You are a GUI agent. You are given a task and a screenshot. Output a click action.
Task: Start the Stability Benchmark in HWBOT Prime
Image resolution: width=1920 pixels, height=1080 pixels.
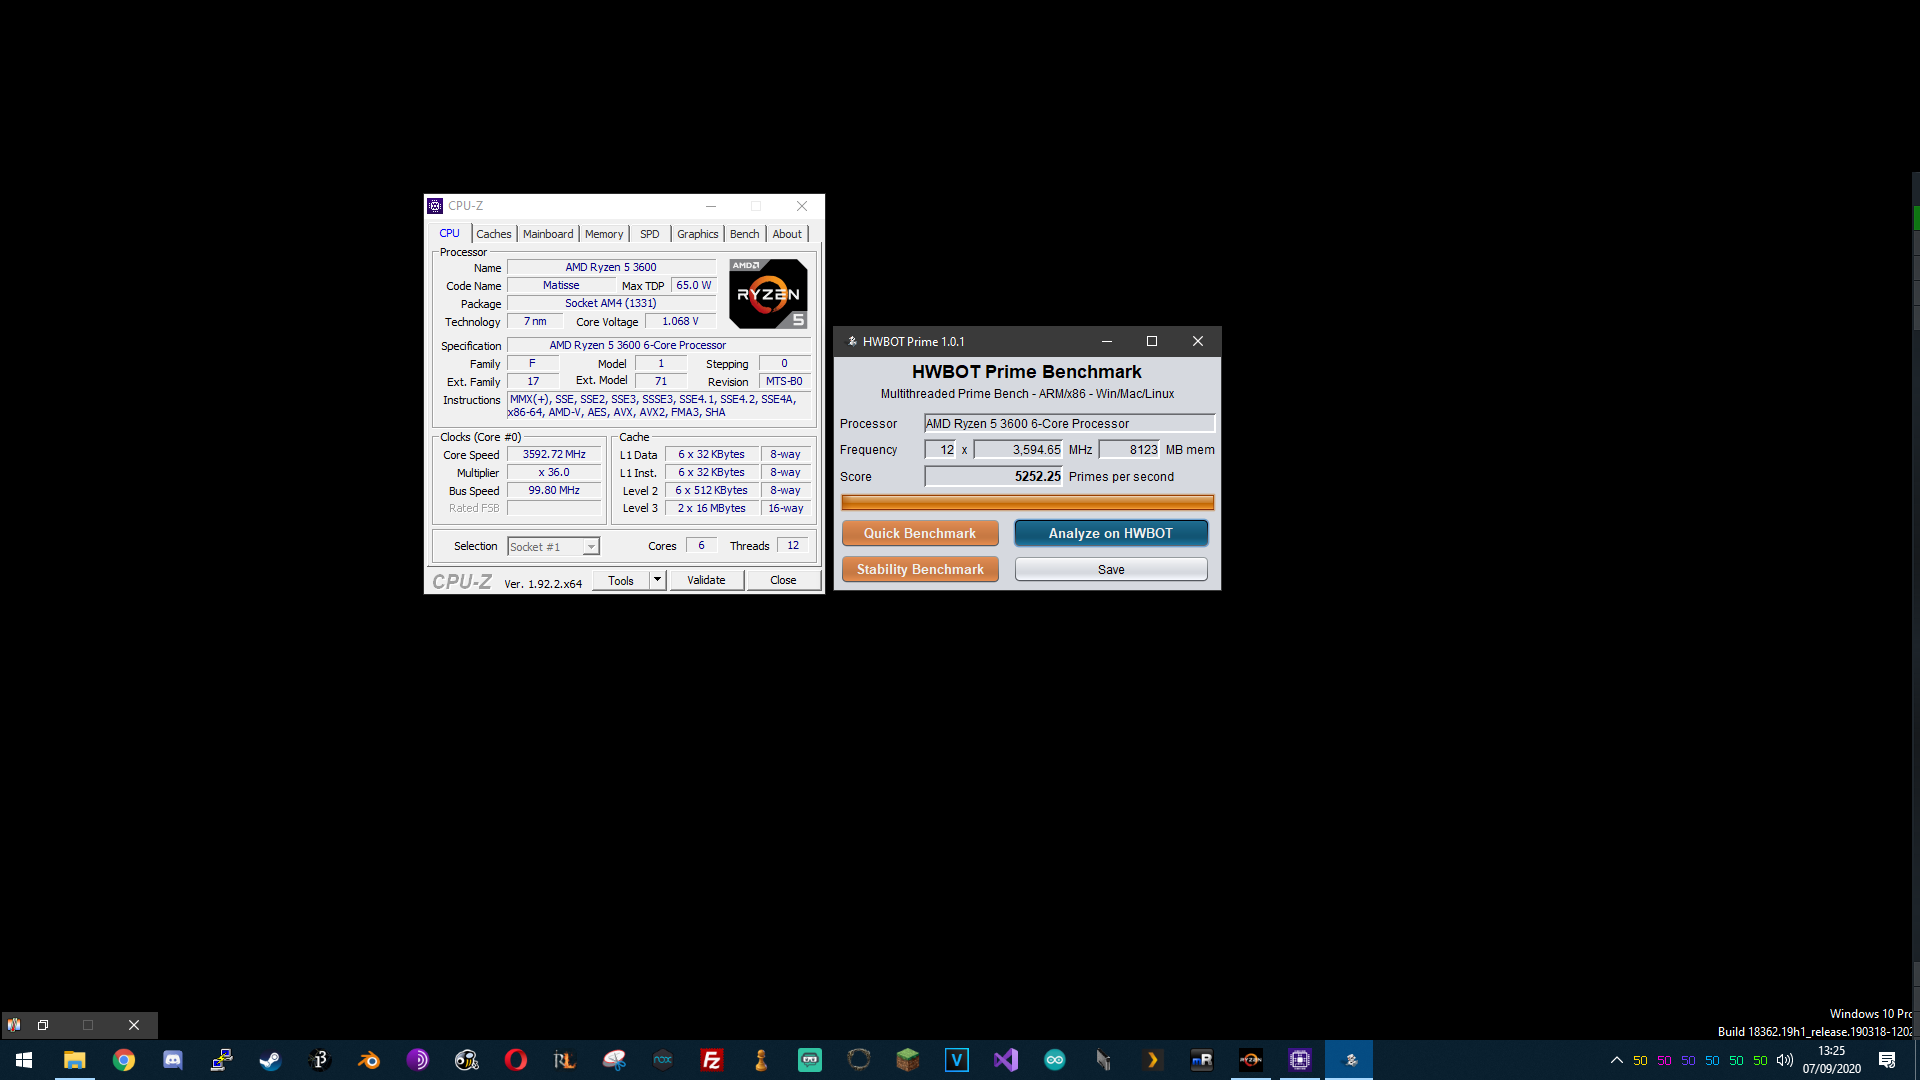point(920,569)
